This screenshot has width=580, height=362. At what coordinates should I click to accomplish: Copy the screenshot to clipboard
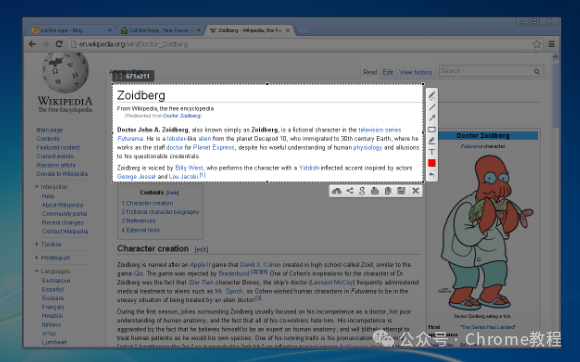[x=388, y=191]
